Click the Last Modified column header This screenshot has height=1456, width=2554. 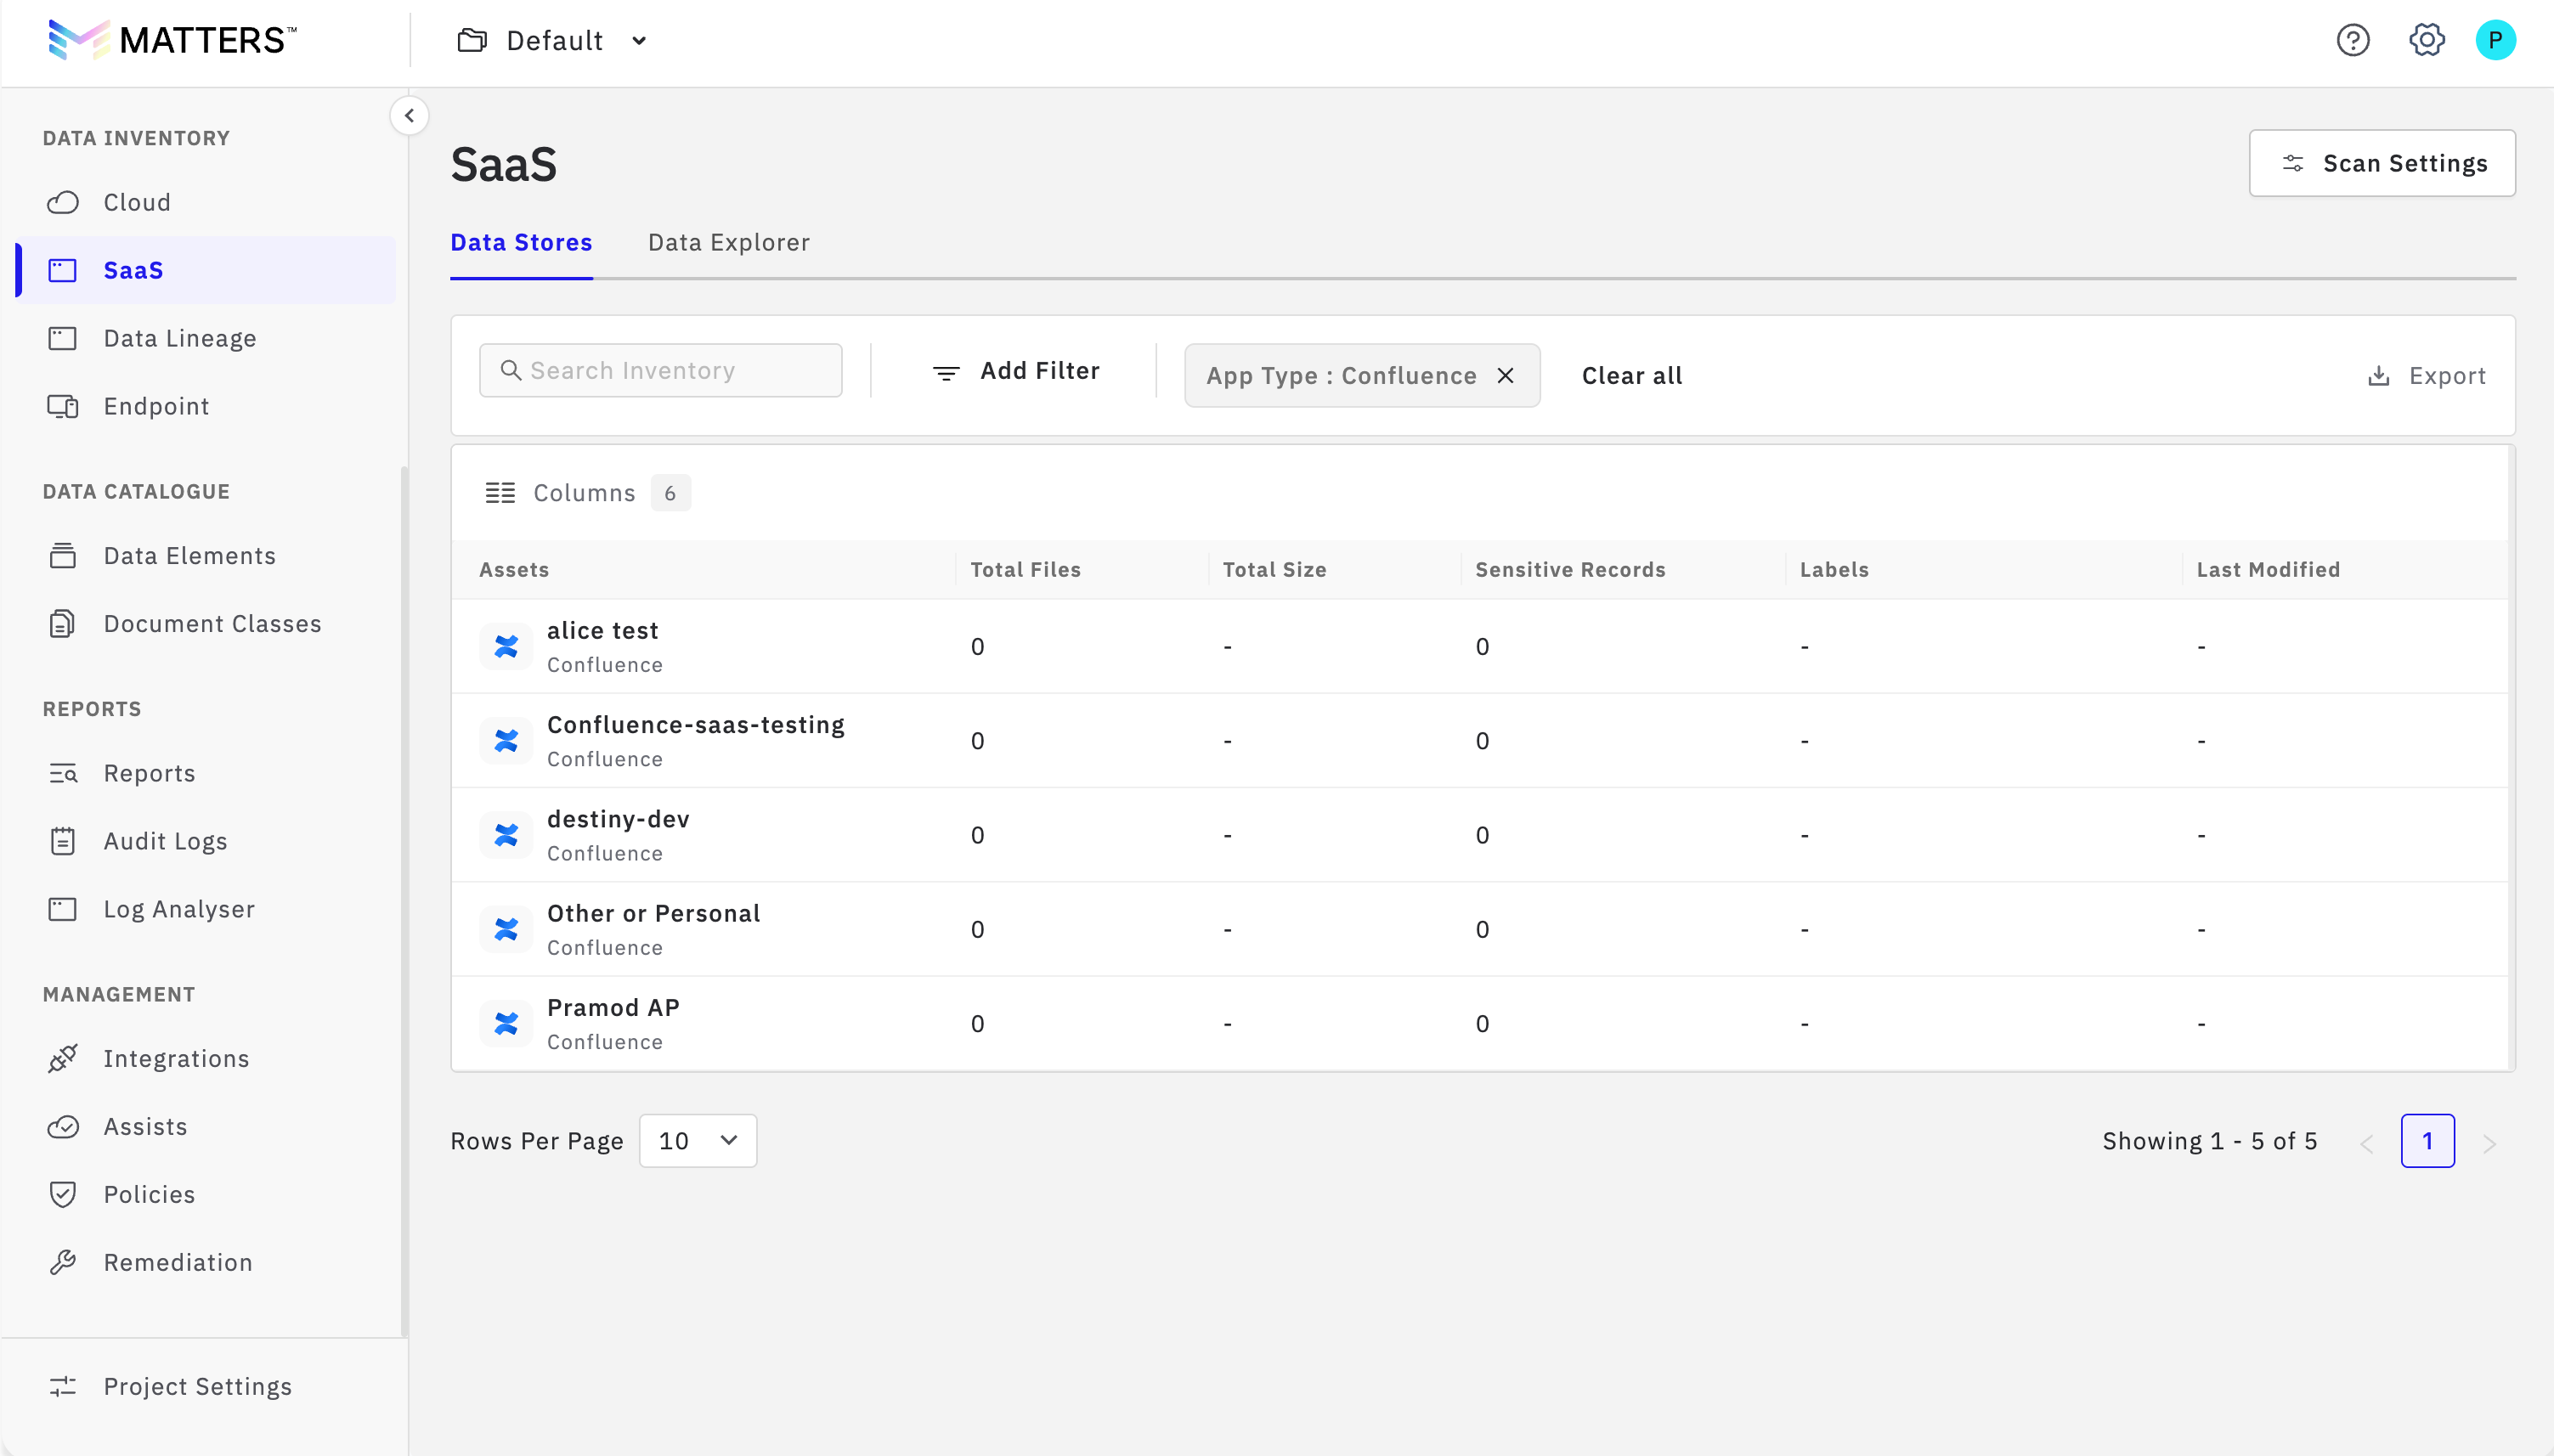tap(2268, 569)
